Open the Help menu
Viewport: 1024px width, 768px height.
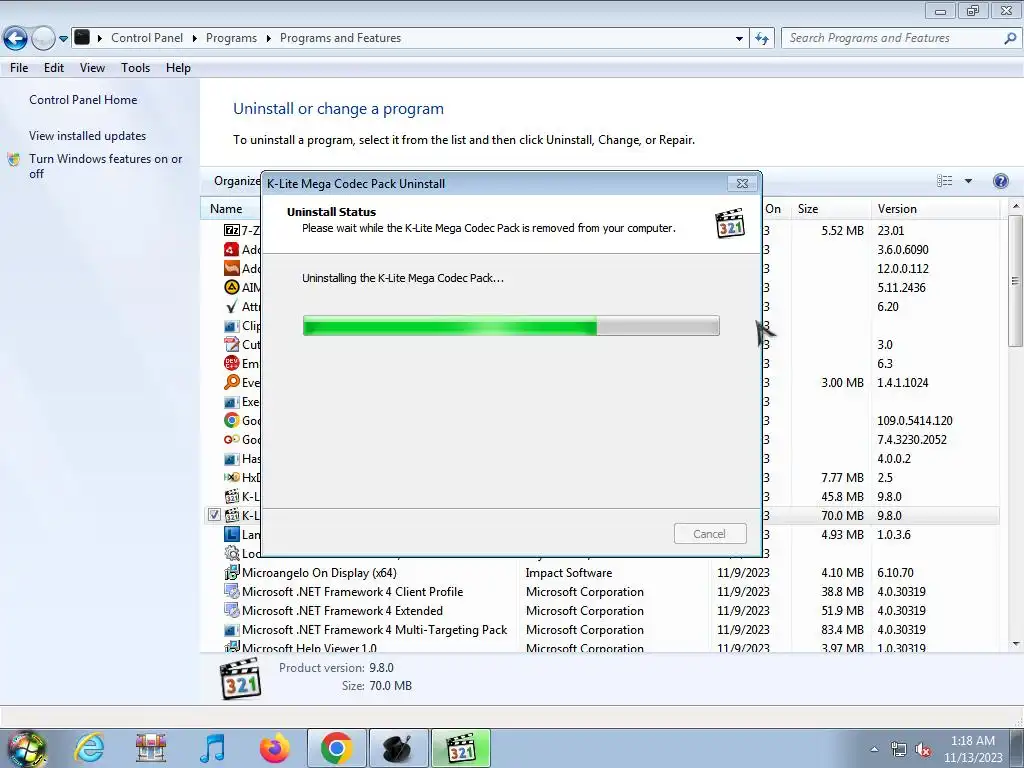(178, 68)
